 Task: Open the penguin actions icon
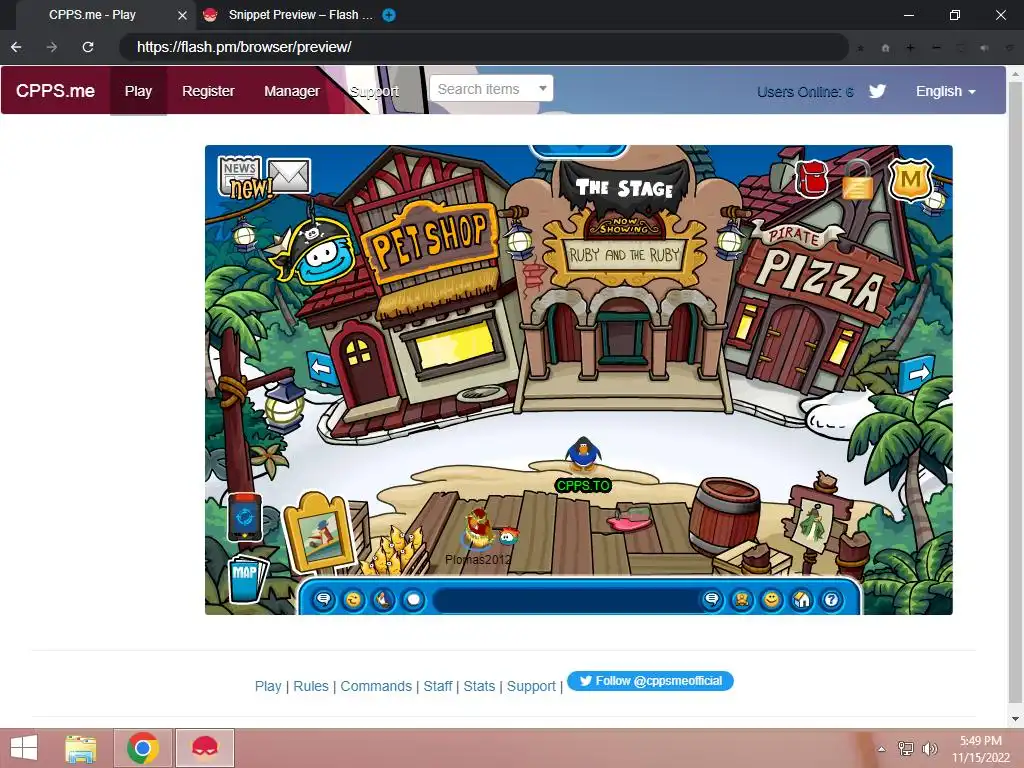pyautogui.click(x=383, y=599)
